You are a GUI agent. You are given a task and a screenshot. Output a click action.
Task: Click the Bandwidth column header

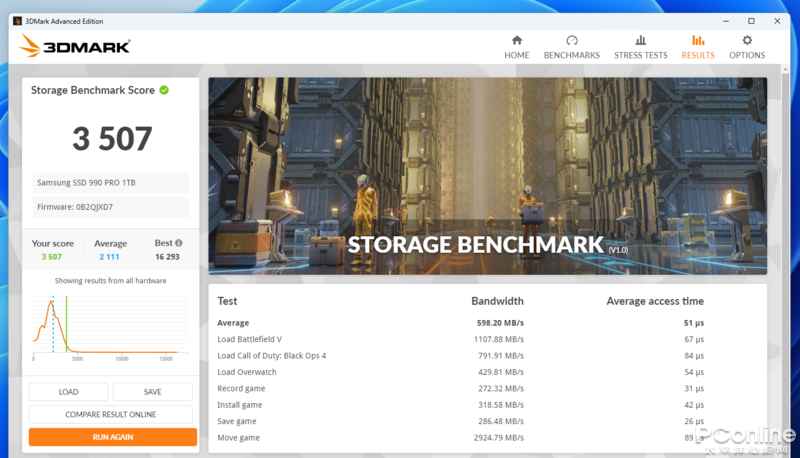pyautogui.click(x=497, y=301)
